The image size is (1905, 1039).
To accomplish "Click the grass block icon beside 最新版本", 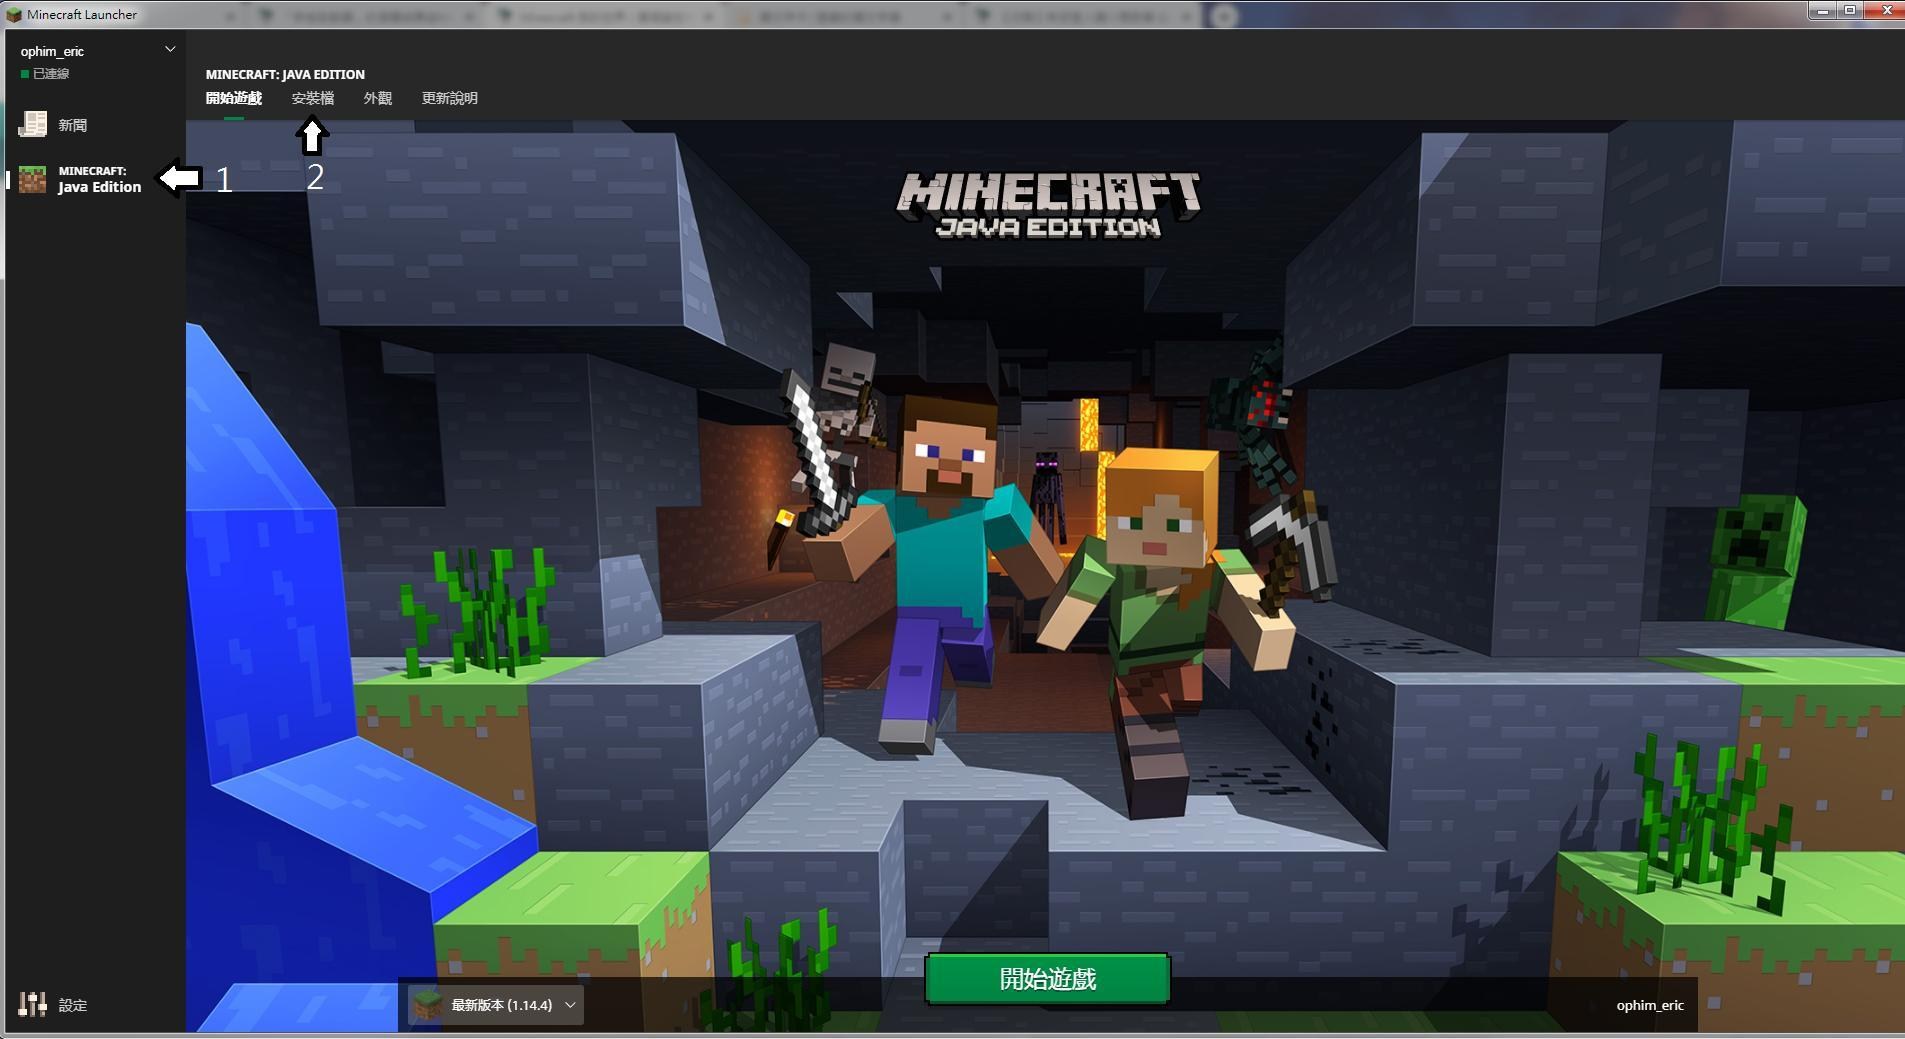I will tap(427, 1005).
